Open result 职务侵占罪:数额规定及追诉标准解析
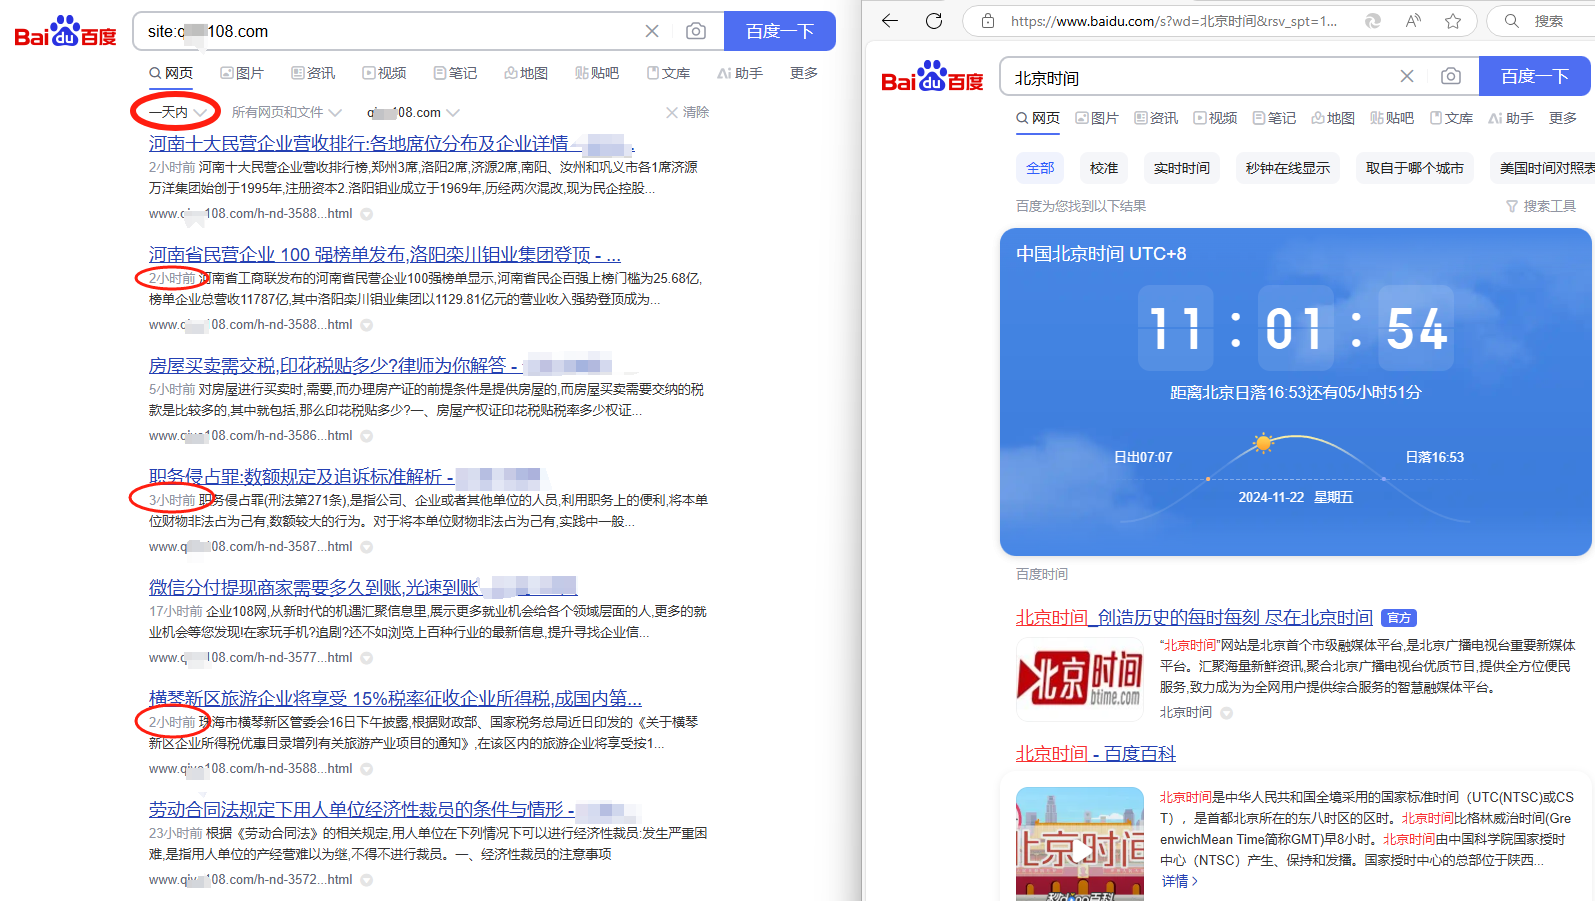The height and width of the screenshot is (901, 1595). coord(345,477)
